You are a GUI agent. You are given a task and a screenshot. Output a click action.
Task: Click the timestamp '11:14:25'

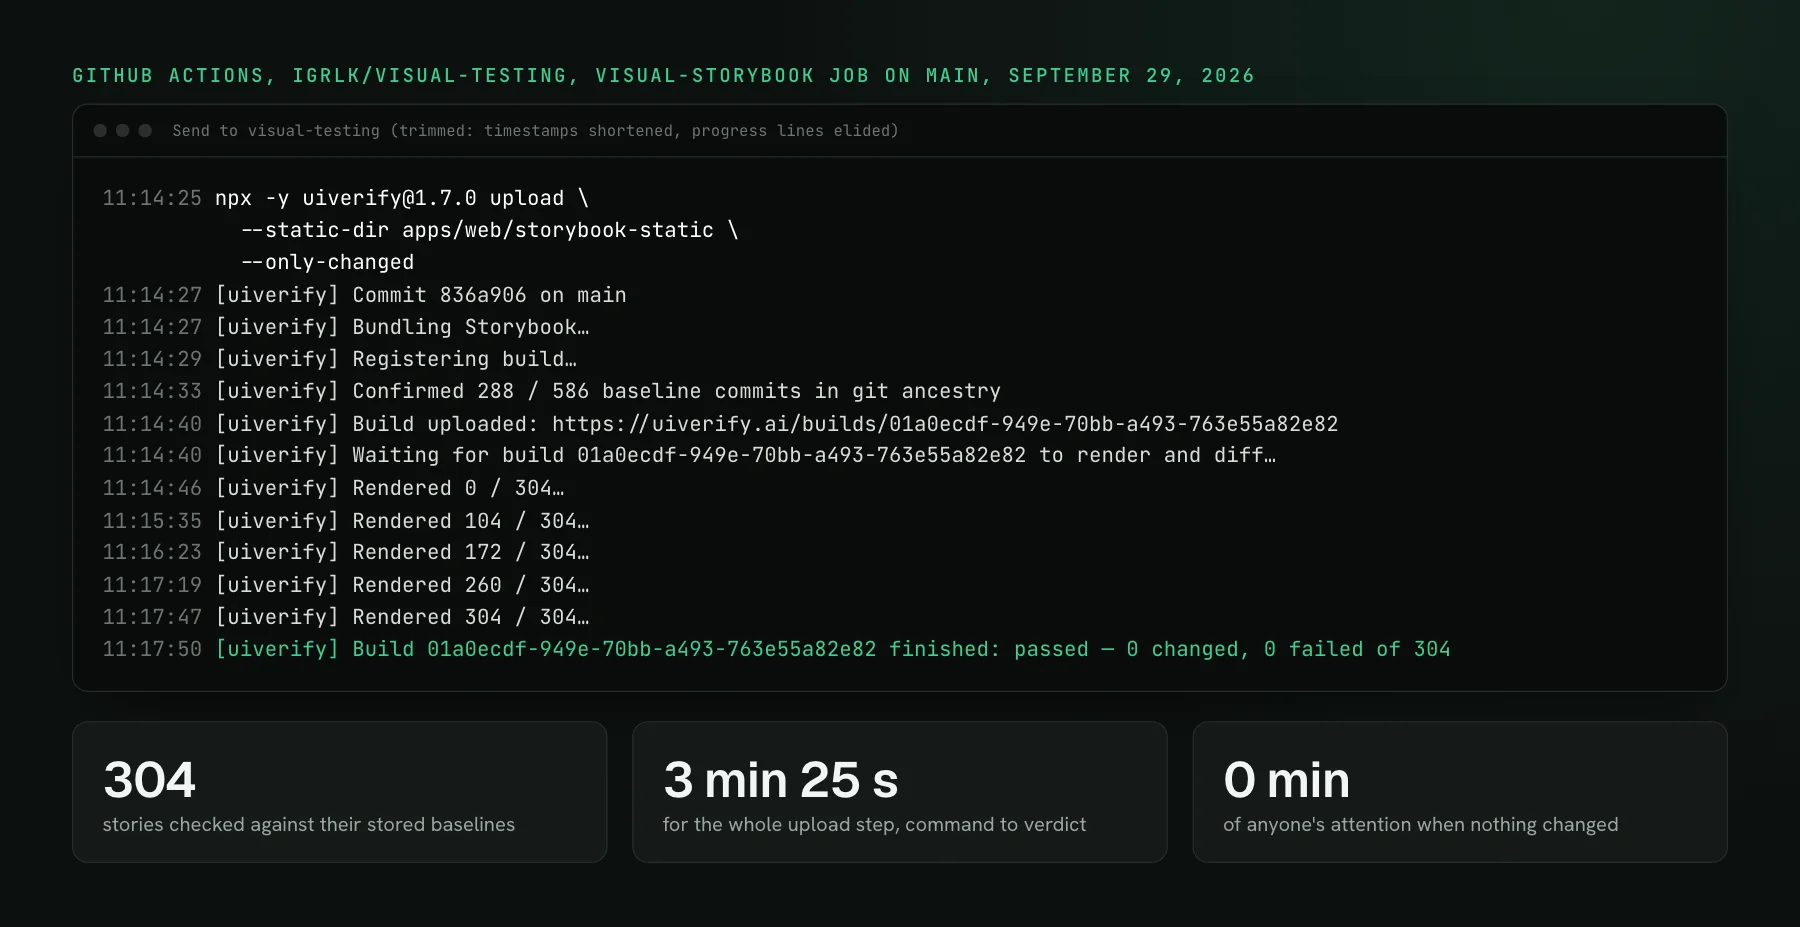tap(152, 198)
